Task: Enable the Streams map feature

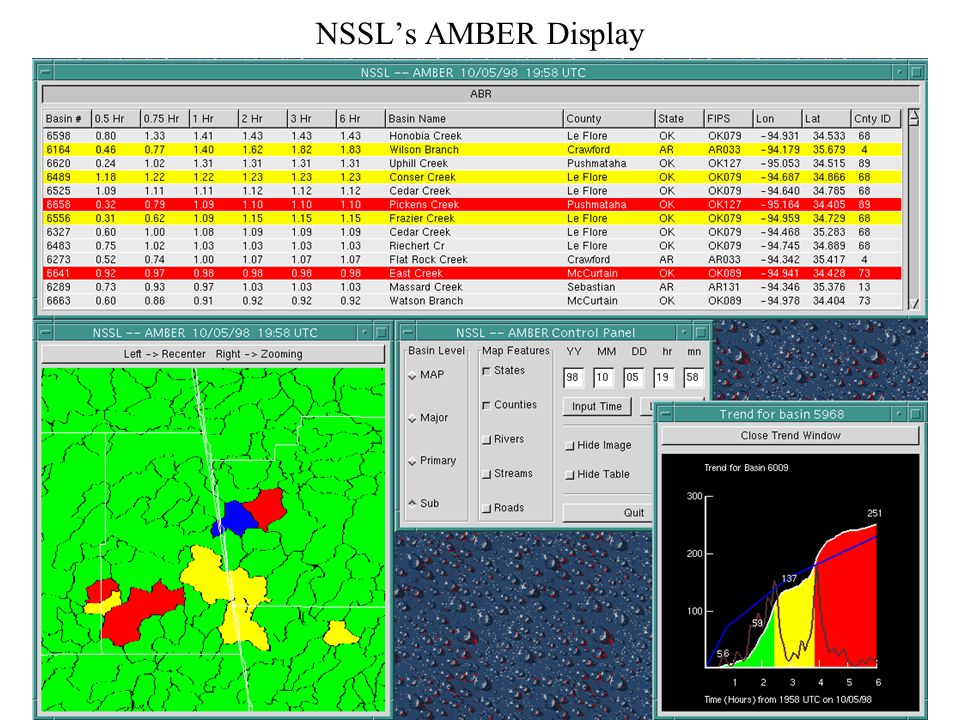Action: (x=486, y=474)
